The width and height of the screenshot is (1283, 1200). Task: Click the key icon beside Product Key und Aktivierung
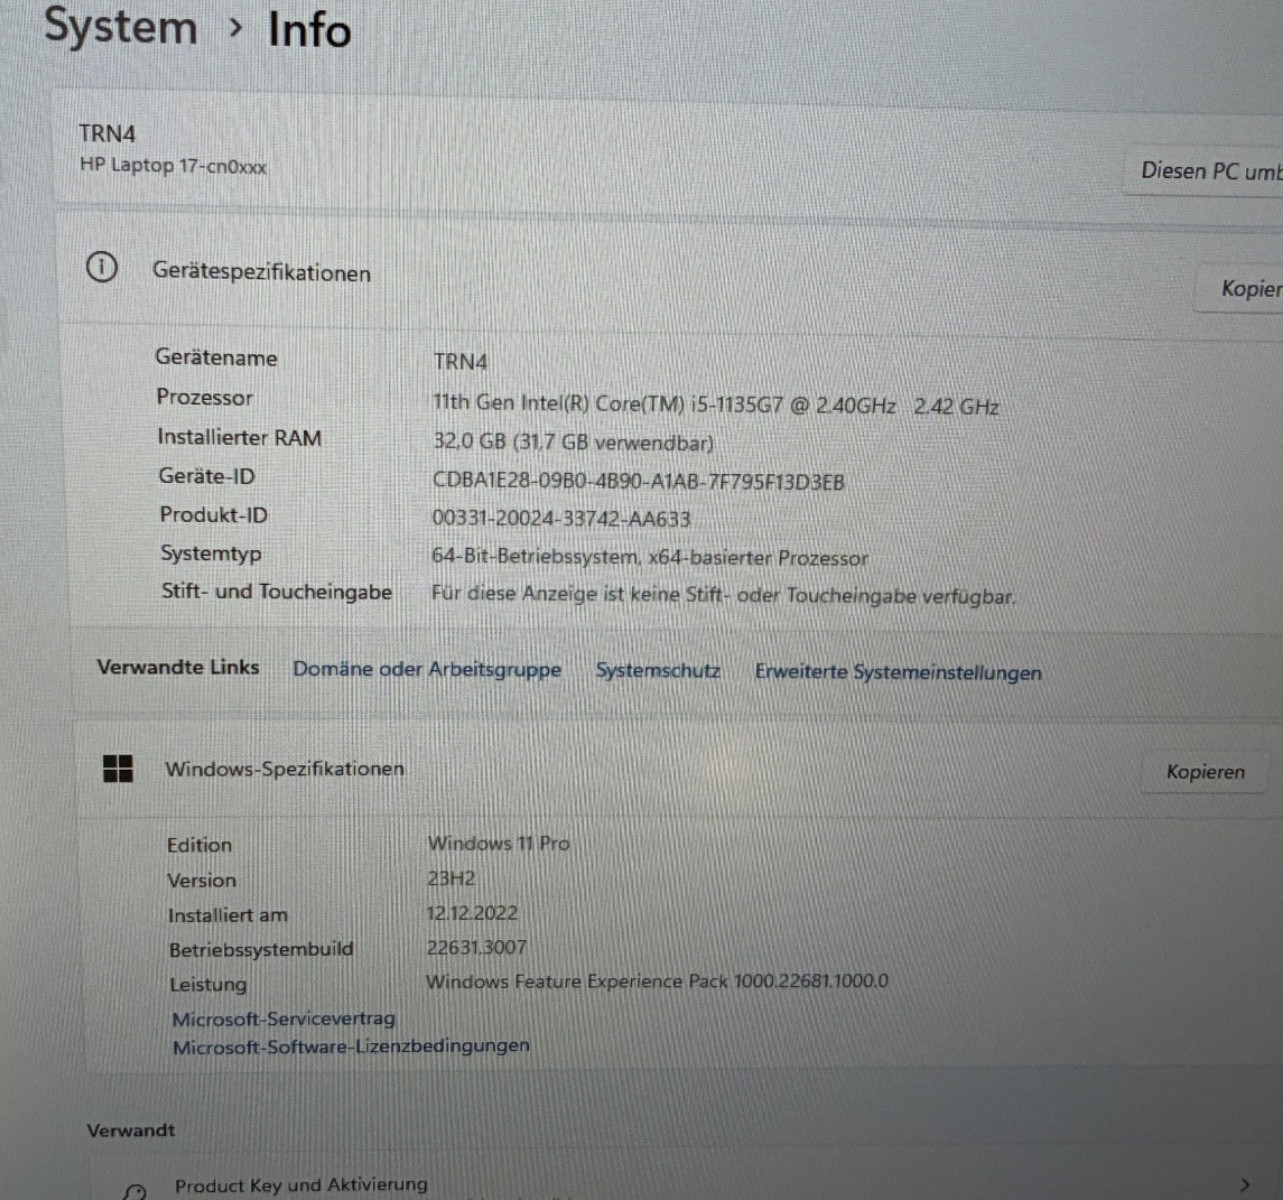pyautogui.click(x=135, y=1190)
